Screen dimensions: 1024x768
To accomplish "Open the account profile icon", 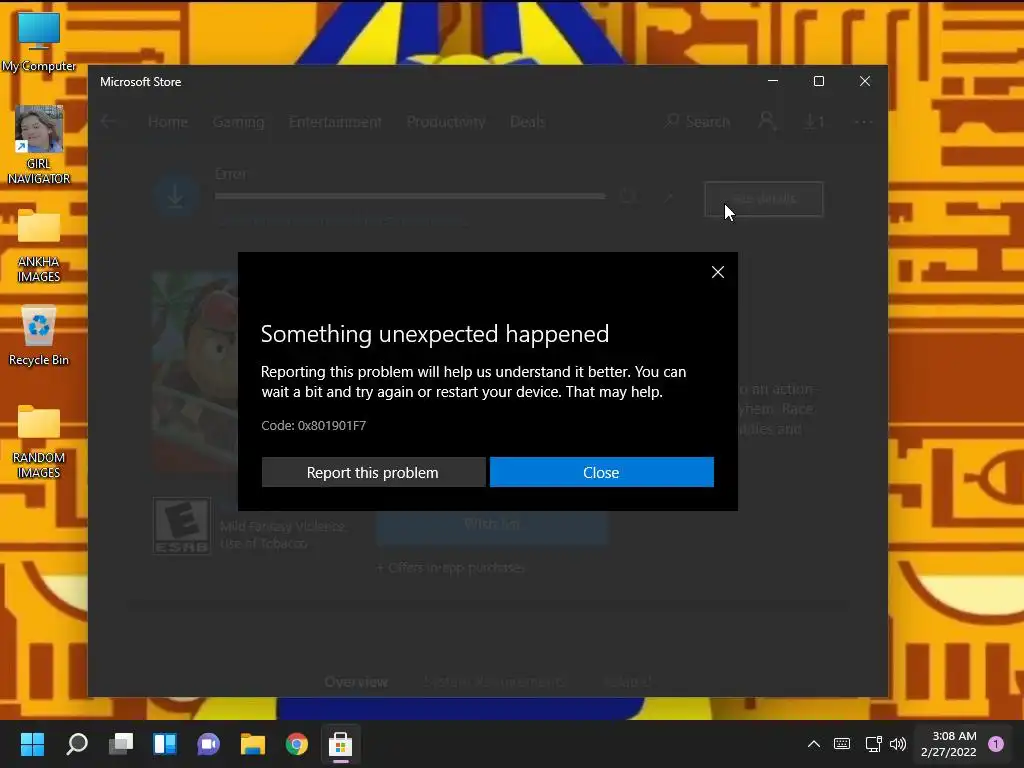I will [767, 121].
